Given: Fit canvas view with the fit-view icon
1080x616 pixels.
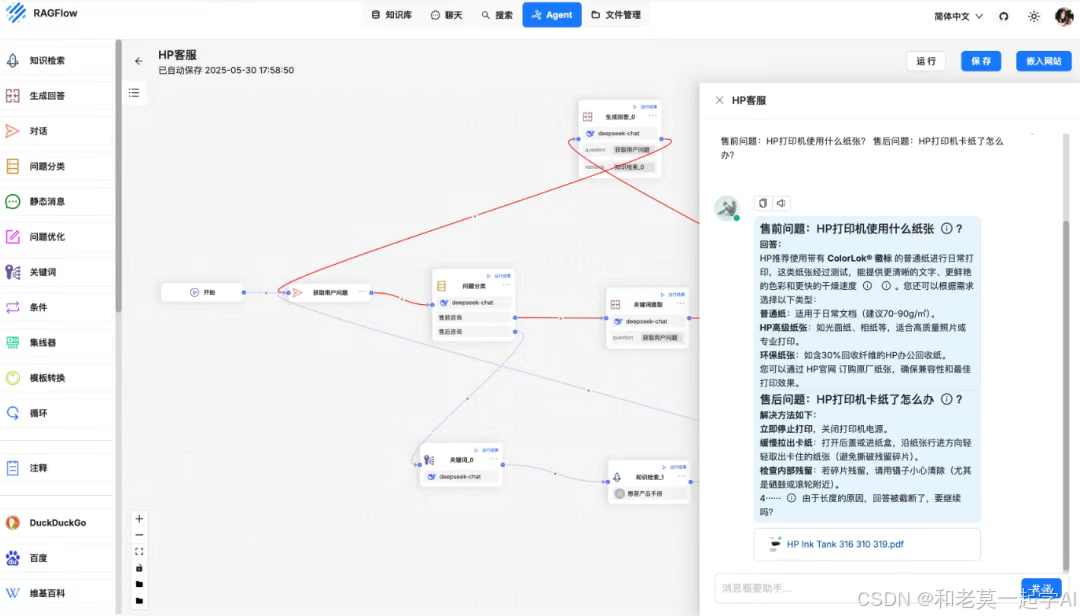Looking at the screenshot, I should [x=139, y=552].
